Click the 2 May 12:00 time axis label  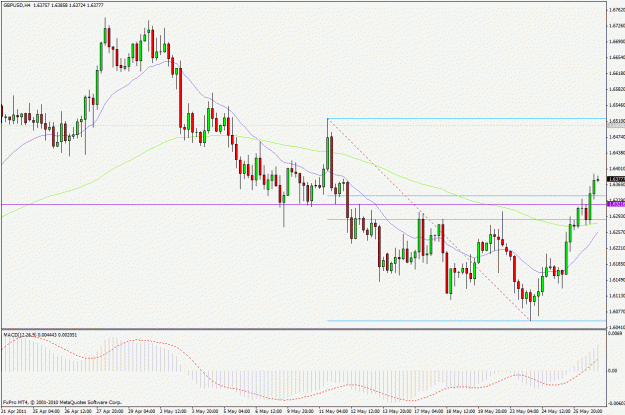(173, 411)
